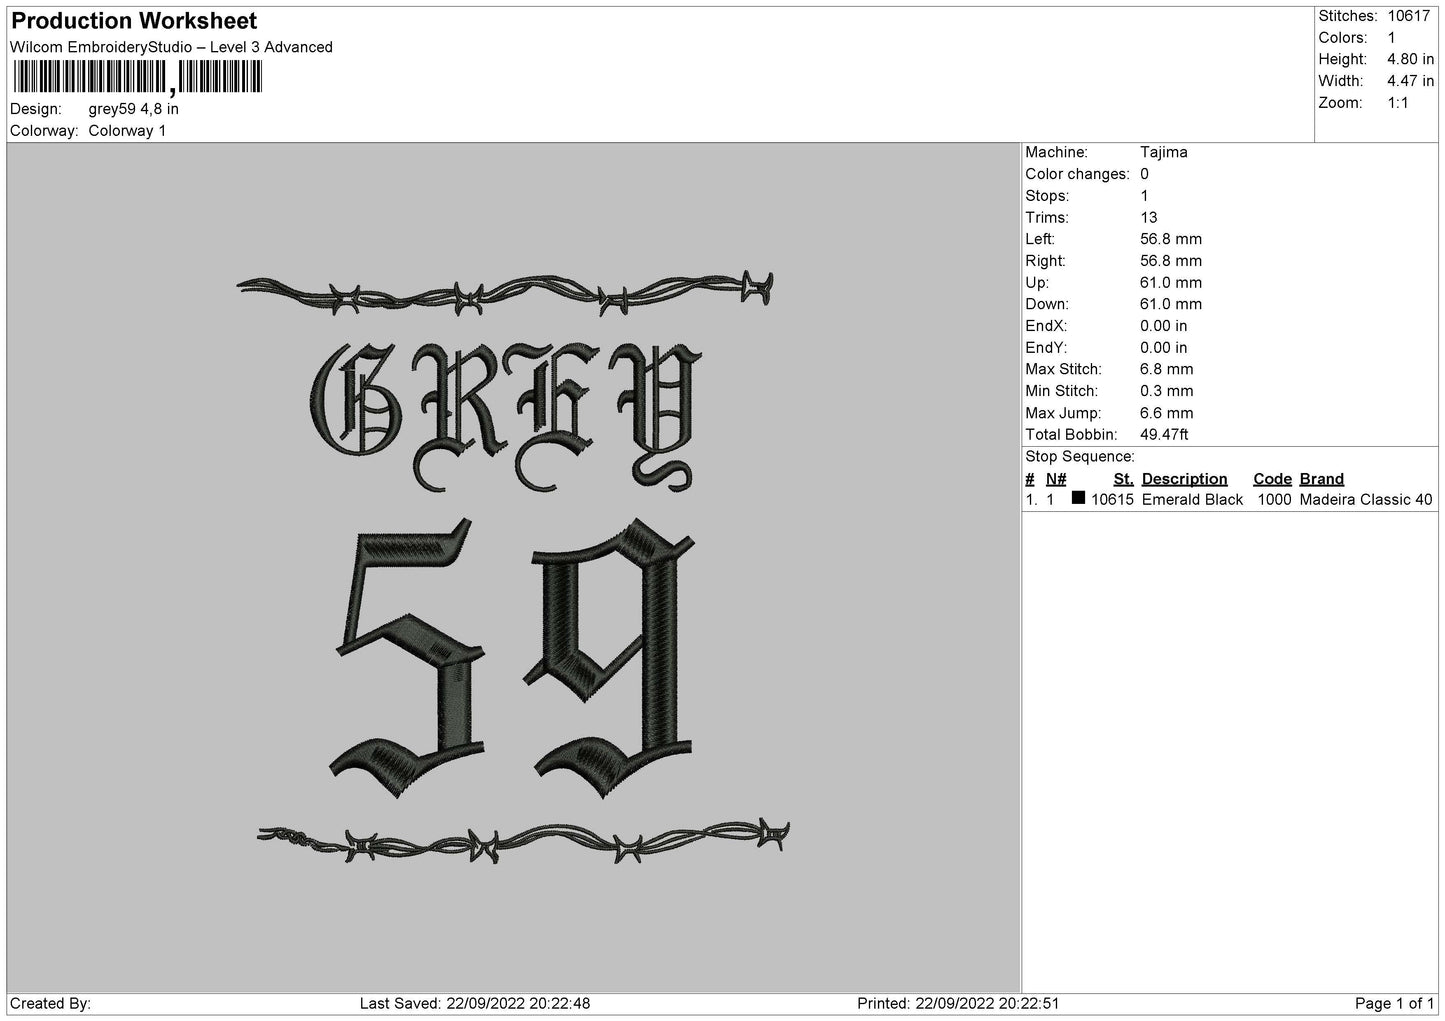Image resolution: width=1445 pixels, height=1021 pixels.
Task: Click the Printed timestamp in footer
Action: (x=958, y=1004)
